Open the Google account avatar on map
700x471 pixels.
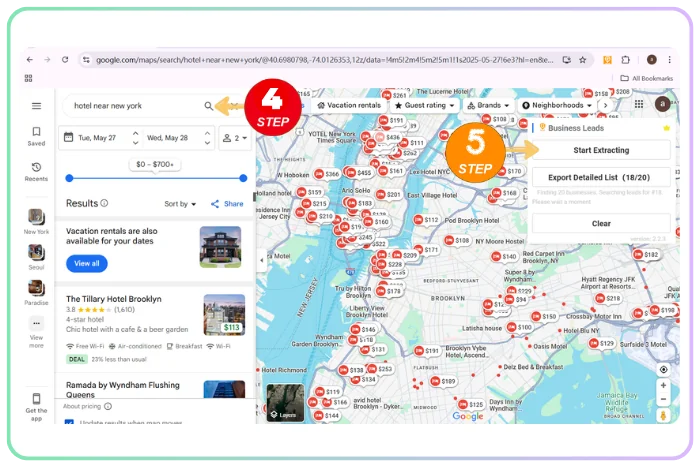pos(662,104)
